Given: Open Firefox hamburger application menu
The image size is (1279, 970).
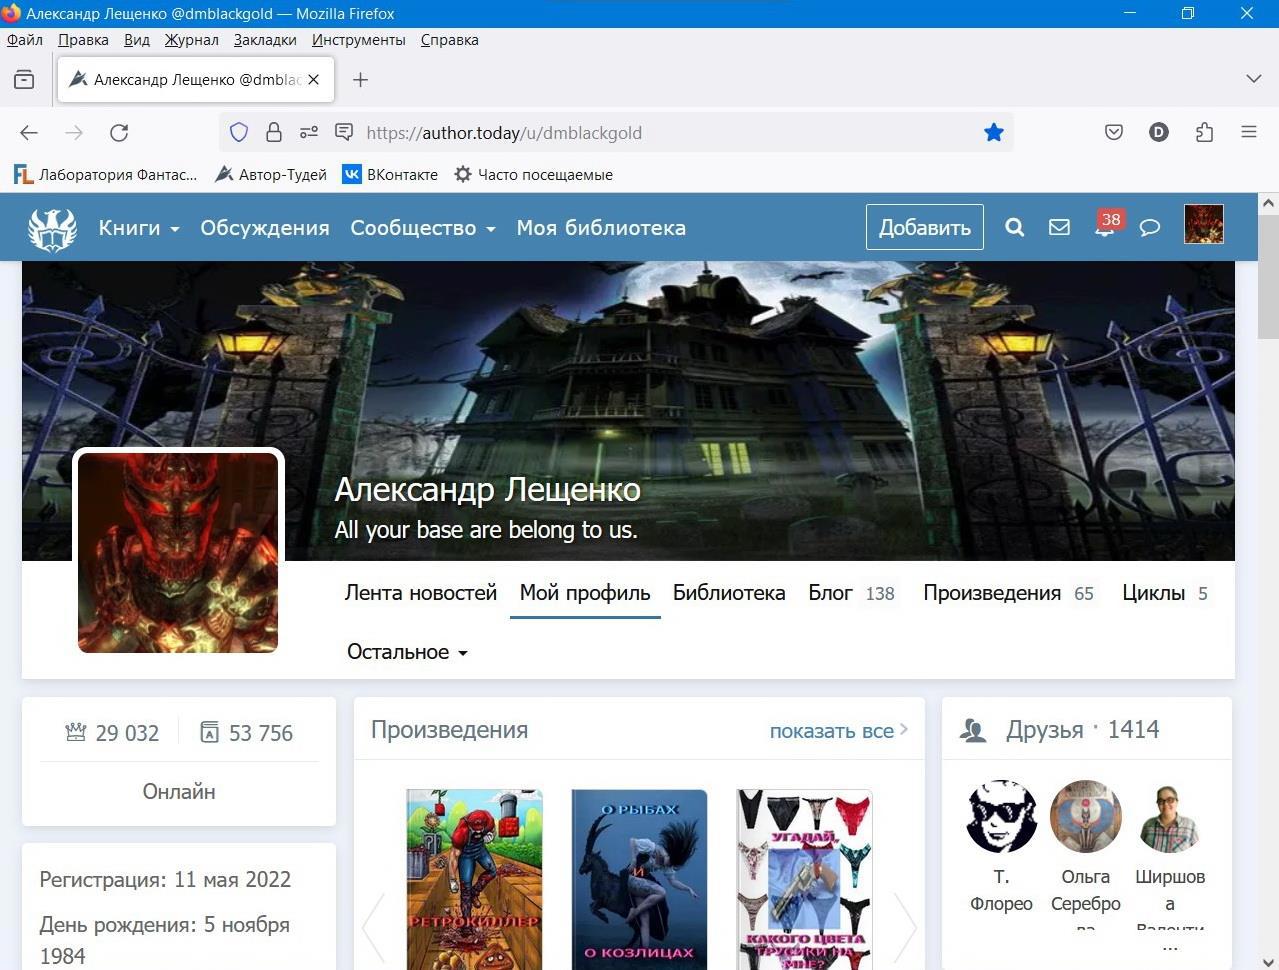Looking at the screenshot, I should [x=1248, y=132].
